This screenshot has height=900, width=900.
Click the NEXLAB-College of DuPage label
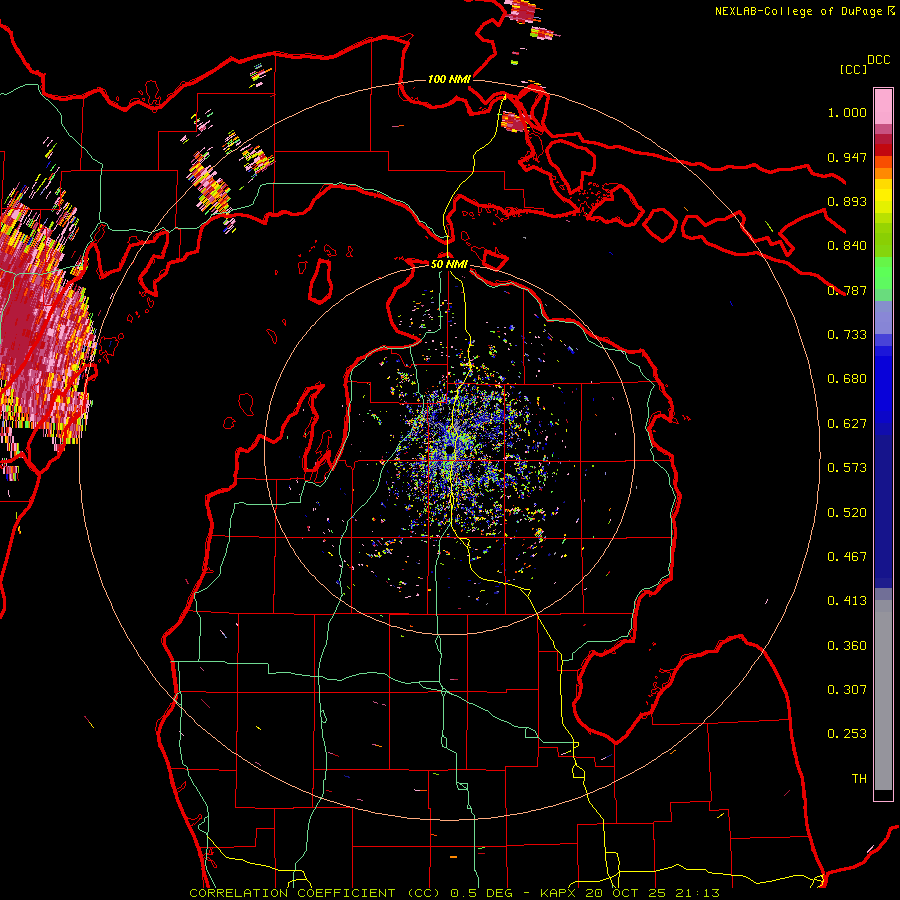[x=798, y=11]
